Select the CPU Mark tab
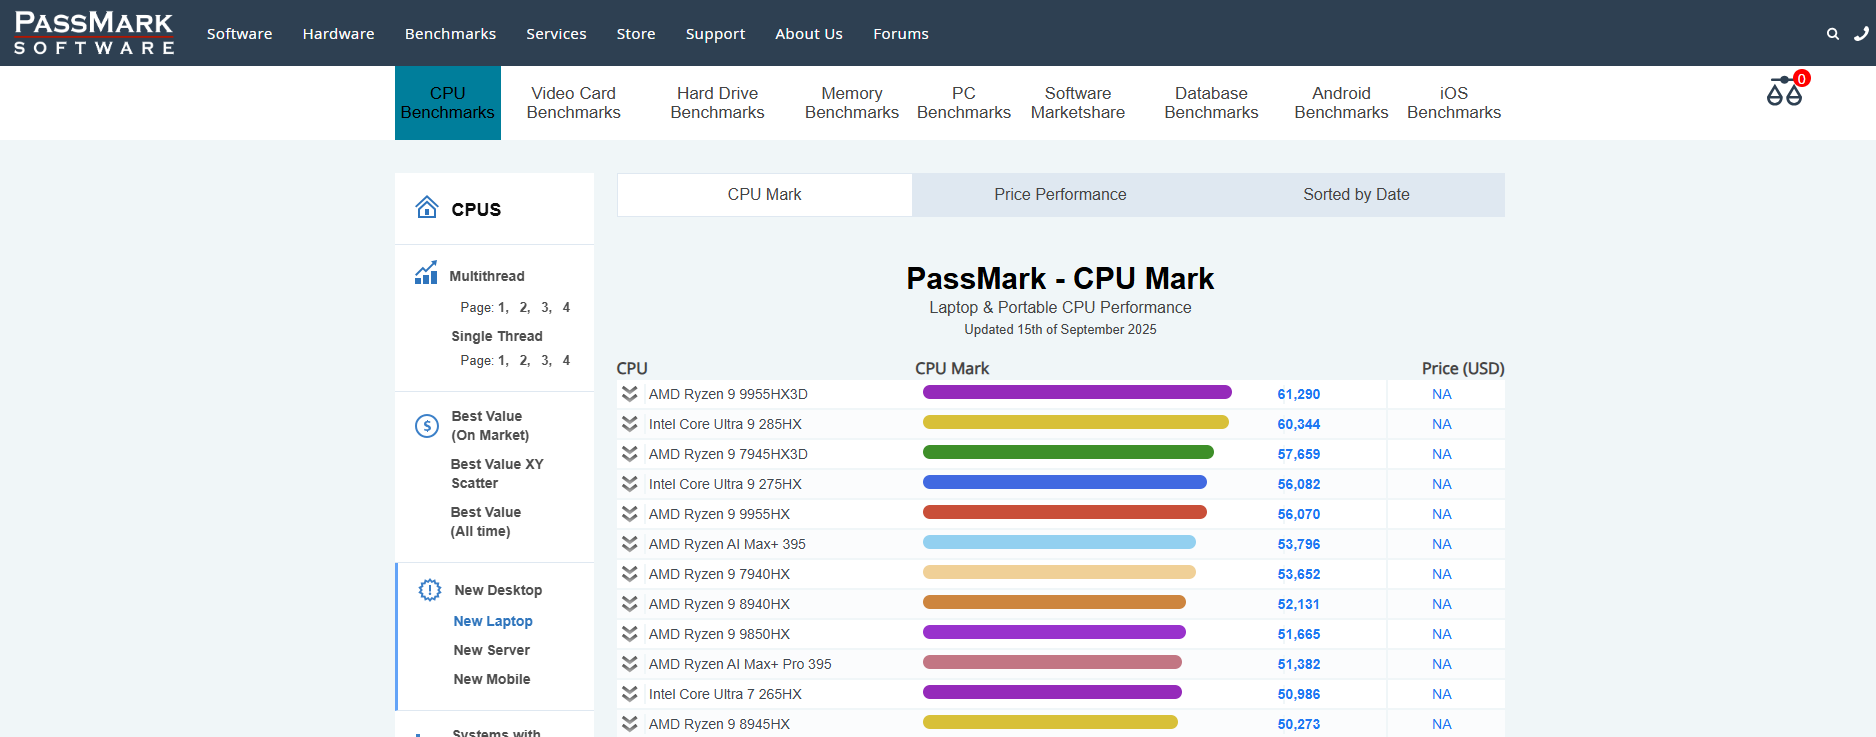 pyautogui.click(x=765, y=195)
